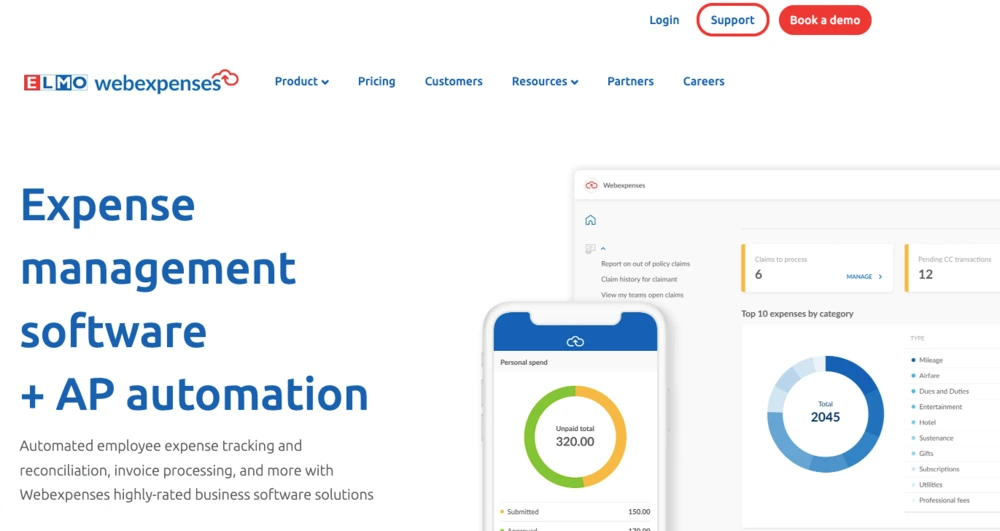
Task: Go to the Customers page
Action: point(453,82)
